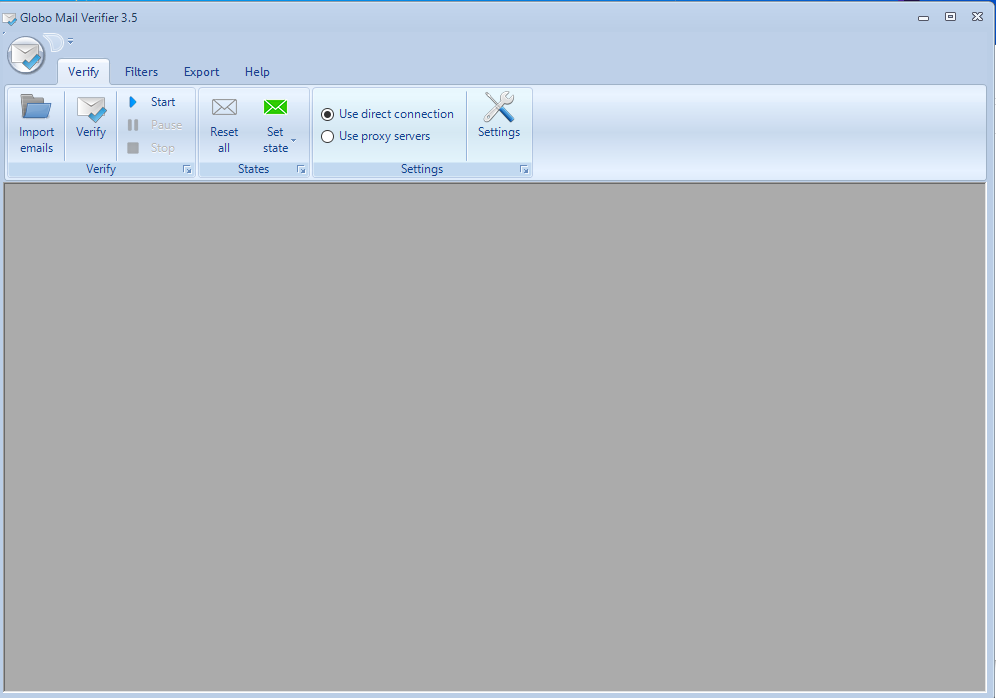Open Settings with the wrench icon

click(498, 108)
